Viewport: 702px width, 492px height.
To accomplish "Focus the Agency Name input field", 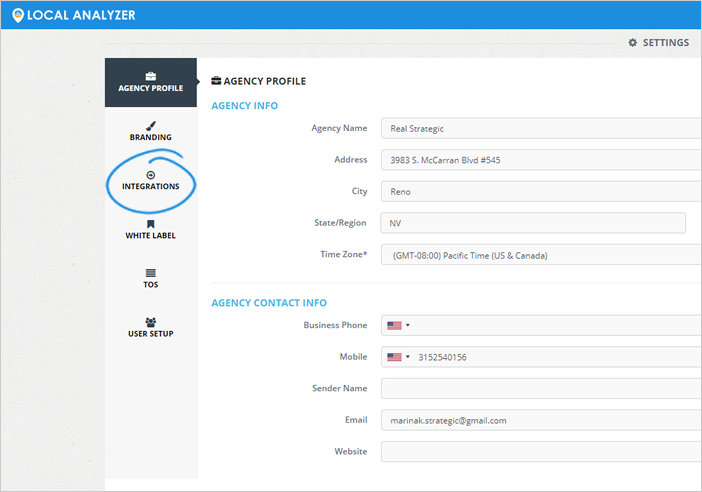I will click(x=540, y=128).
